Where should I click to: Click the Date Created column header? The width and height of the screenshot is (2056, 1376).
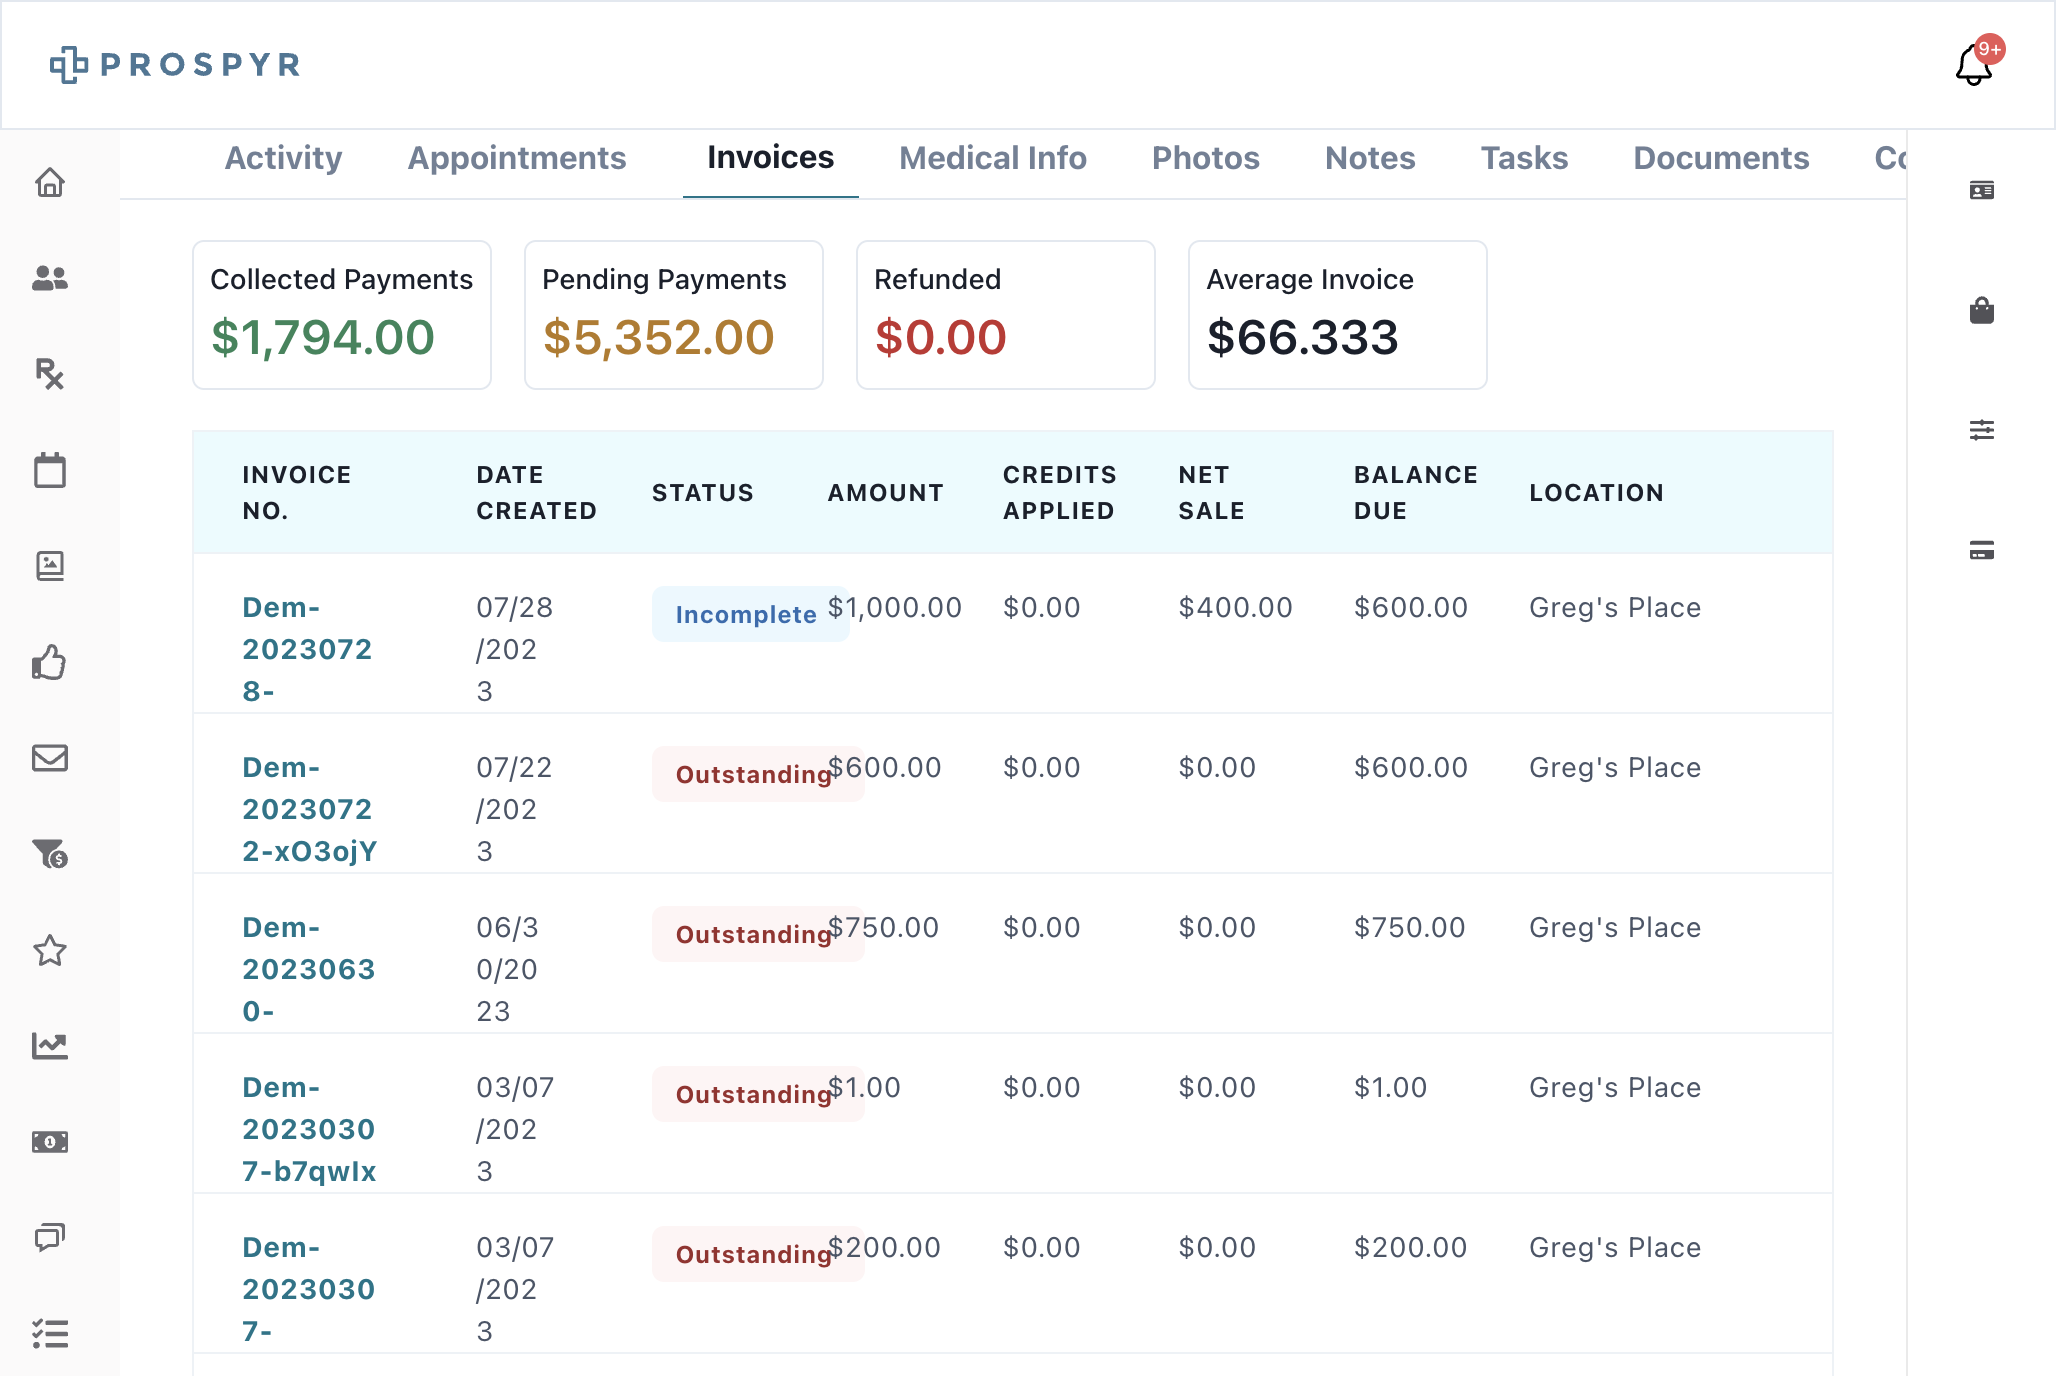[x=537, y=493]
